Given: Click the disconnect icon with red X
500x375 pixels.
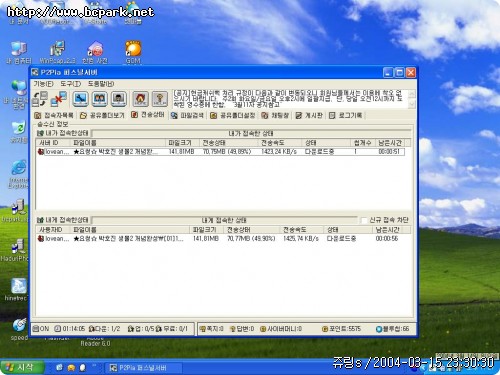Looking at the screenshot, I should click(59, 99).
